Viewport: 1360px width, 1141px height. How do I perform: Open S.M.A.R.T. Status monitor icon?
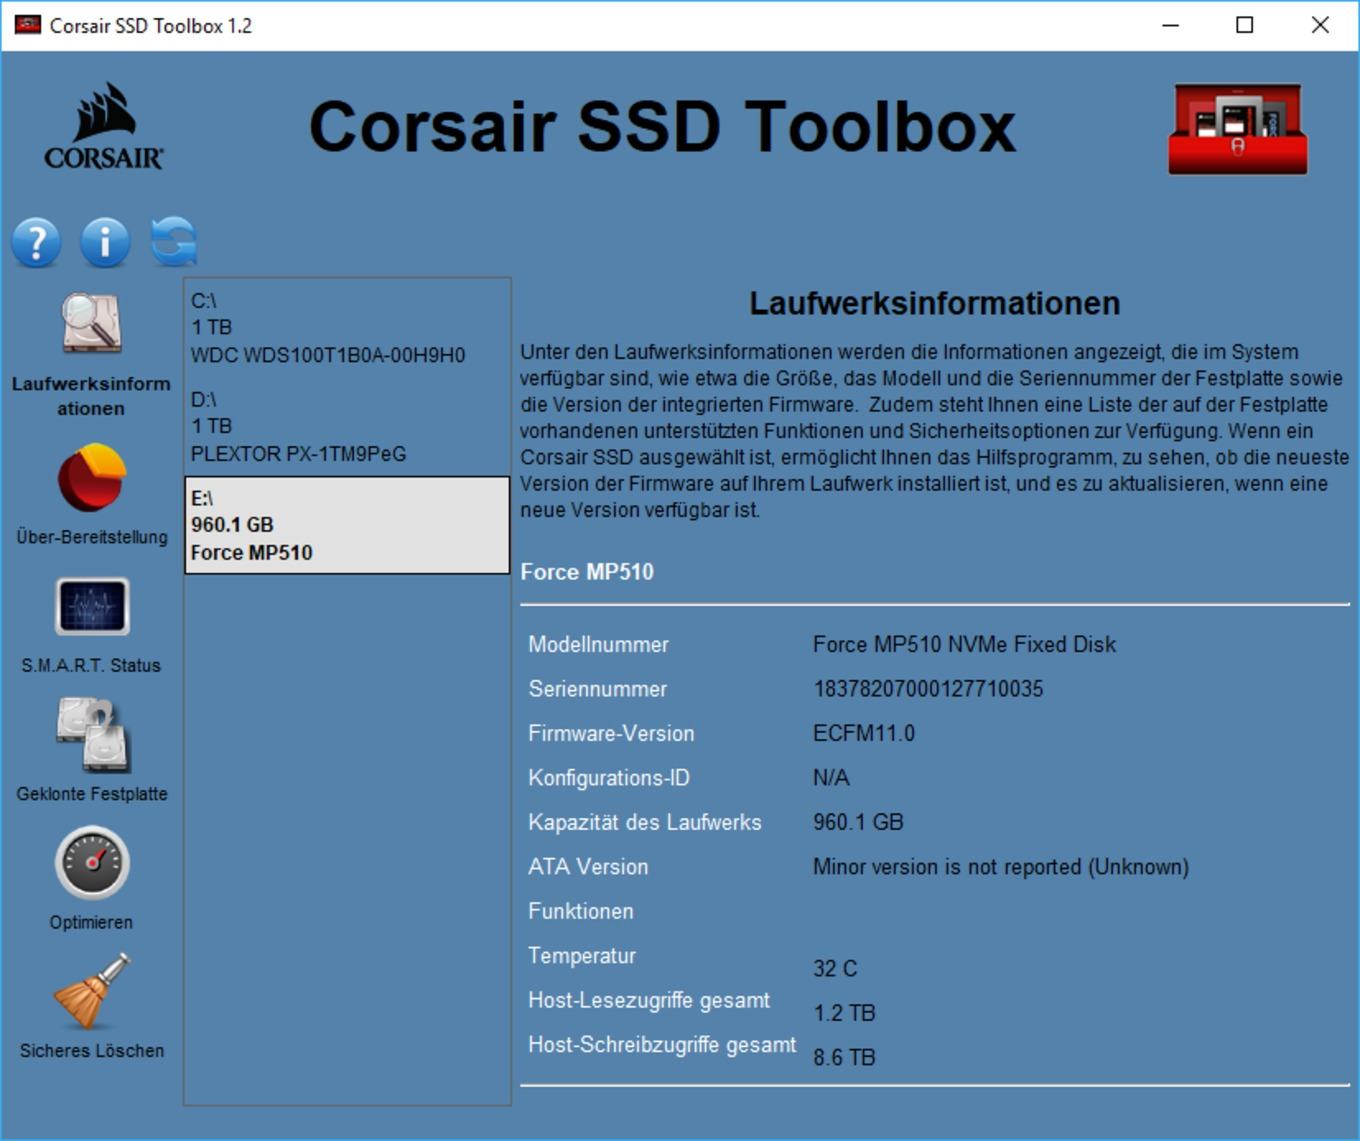pyautogui.click(x=92, y=606)
